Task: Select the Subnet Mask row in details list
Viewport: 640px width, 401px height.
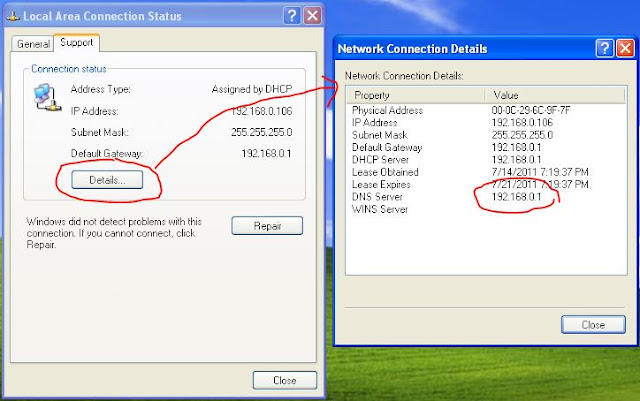Action: (486, 135)
